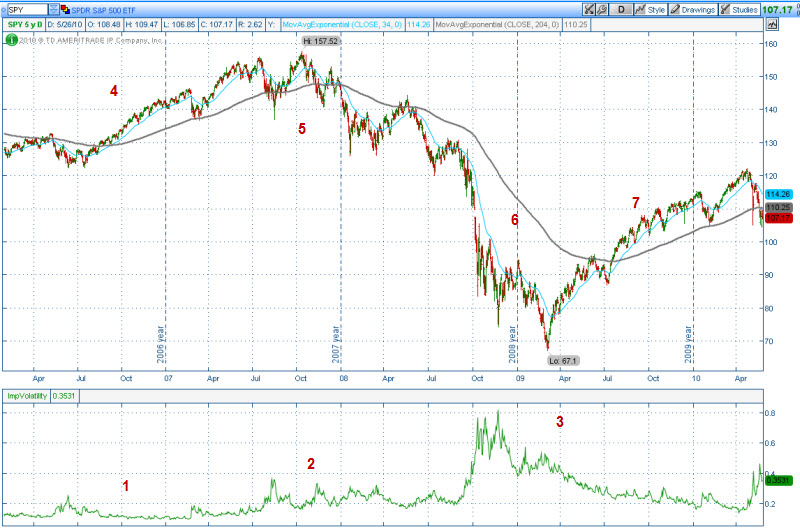The image size is (800, 531).
Task: Click the 114.26 value beside 34-period EMA label
Action: [418, 24]
